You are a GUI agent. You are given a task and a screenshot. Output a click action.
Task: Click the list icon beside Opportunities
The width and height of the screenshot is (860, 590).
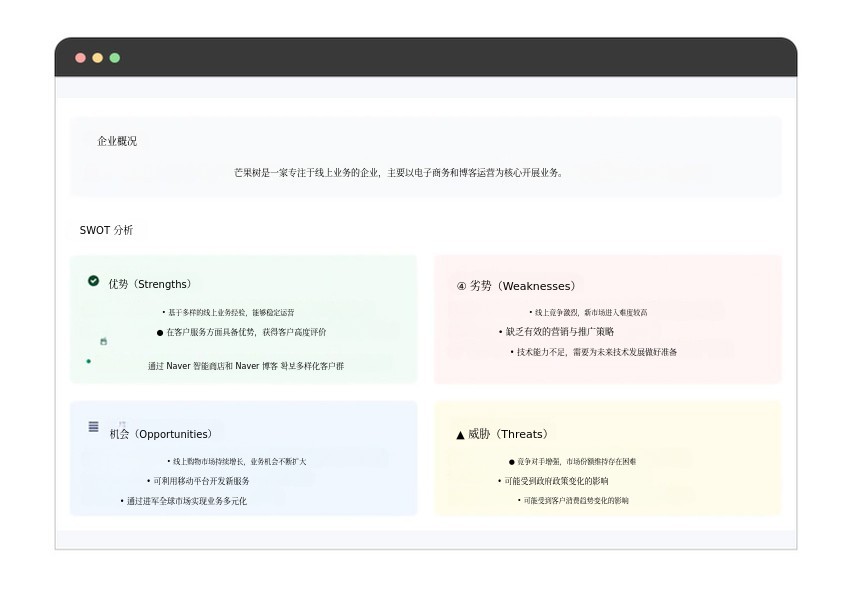pyautogui.click(x=94, y=427)
